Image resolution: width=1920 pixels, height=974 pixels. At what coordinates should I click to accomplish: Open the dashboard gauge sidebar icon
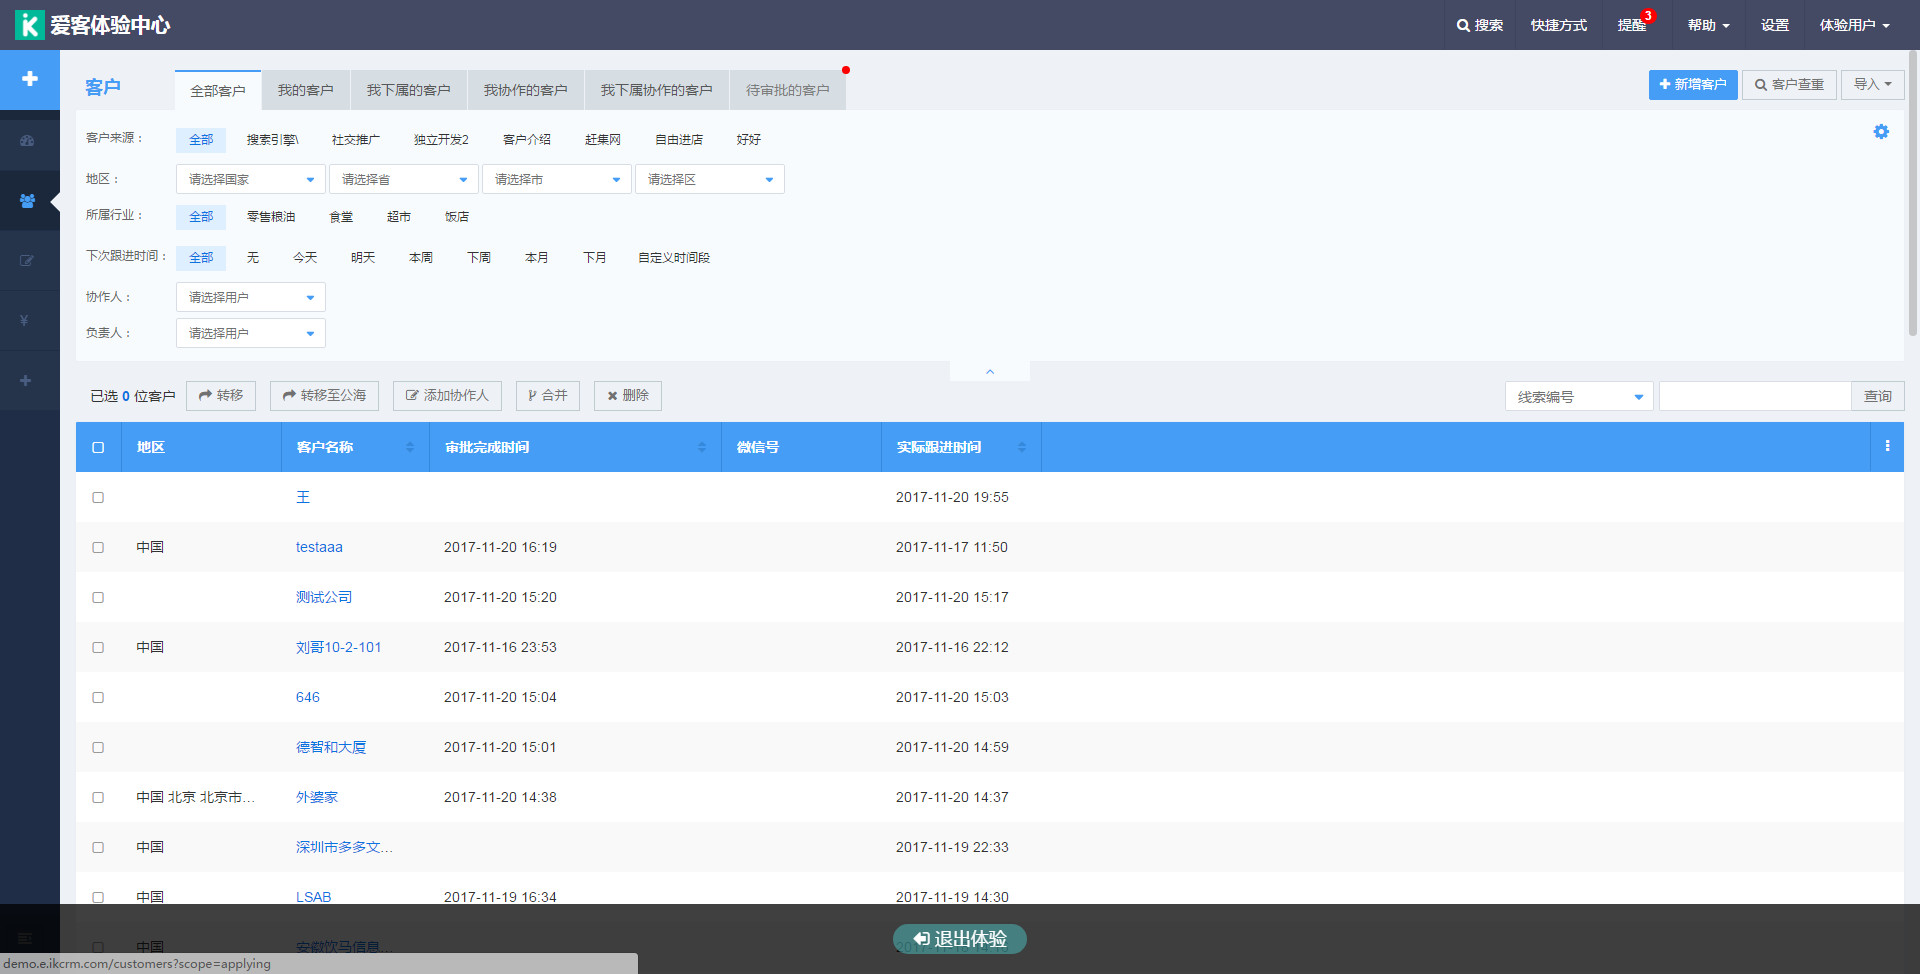point(27,140)
